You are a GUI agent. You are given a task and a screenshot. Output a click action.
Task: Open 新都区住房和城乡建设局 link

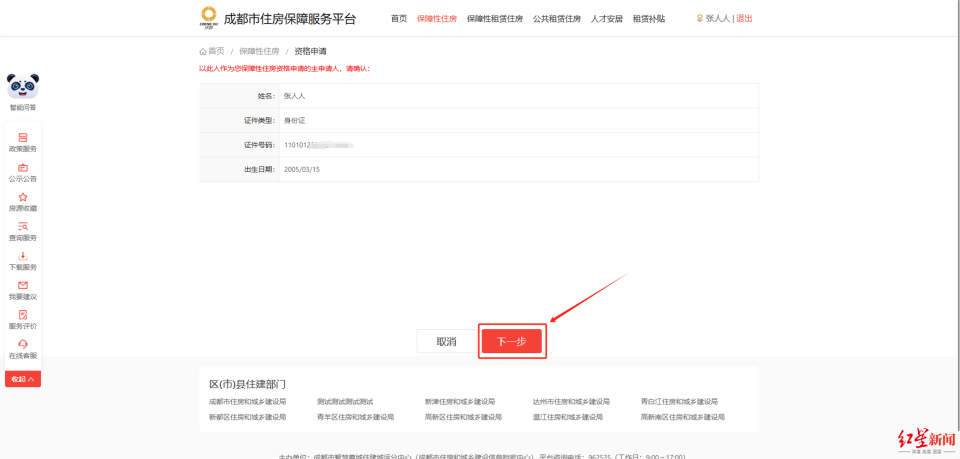248,417
